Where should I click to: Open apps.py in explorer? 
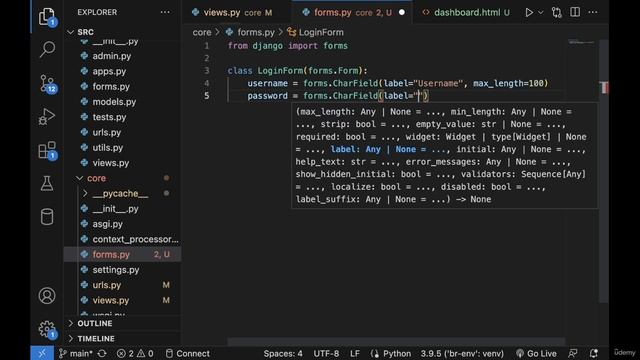point(122,71)
